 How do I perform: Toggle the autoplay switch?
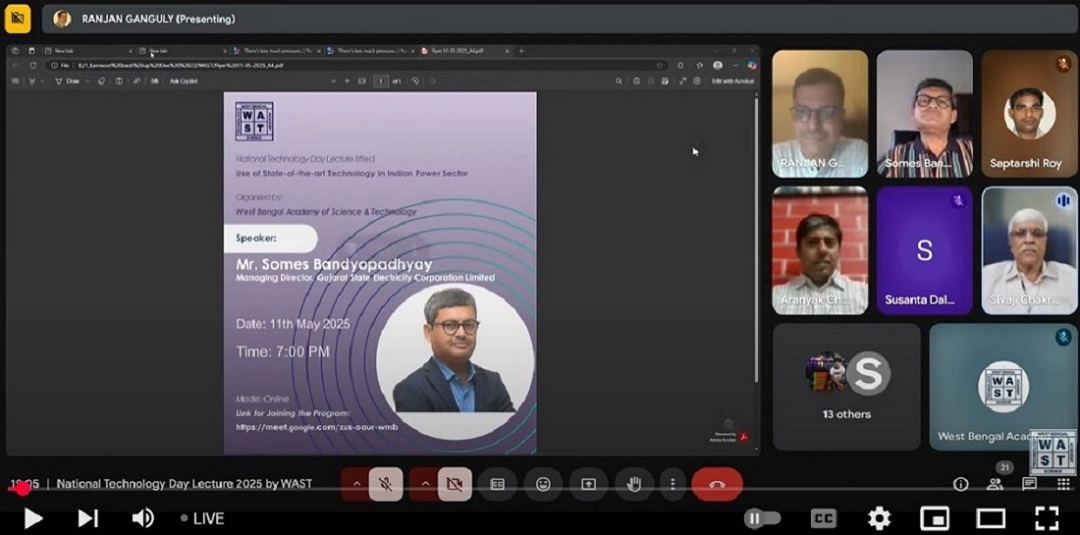[762, 518]
